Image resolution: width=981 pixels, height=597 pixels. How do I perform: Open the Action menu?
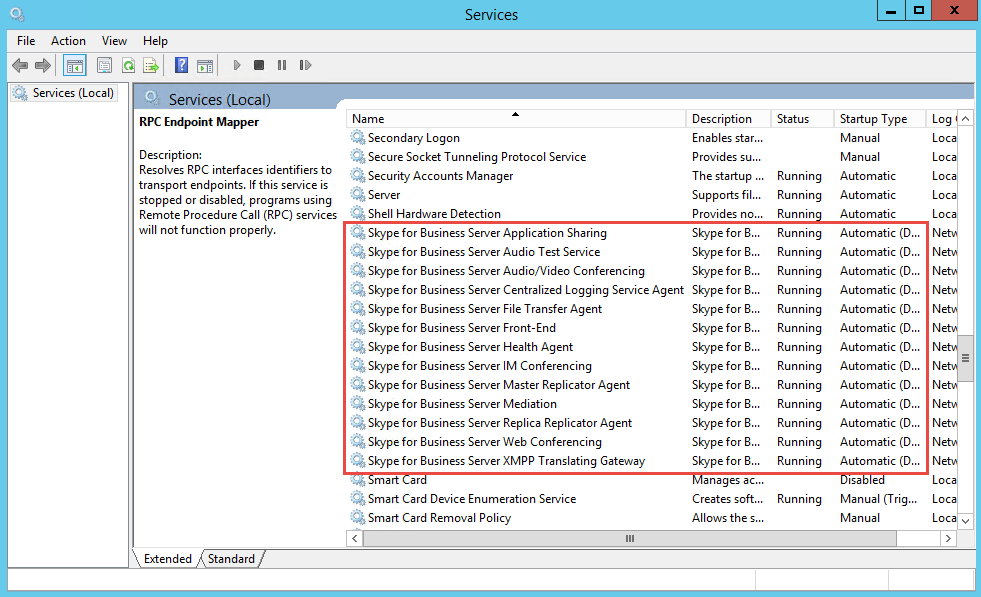coord(68,41)
